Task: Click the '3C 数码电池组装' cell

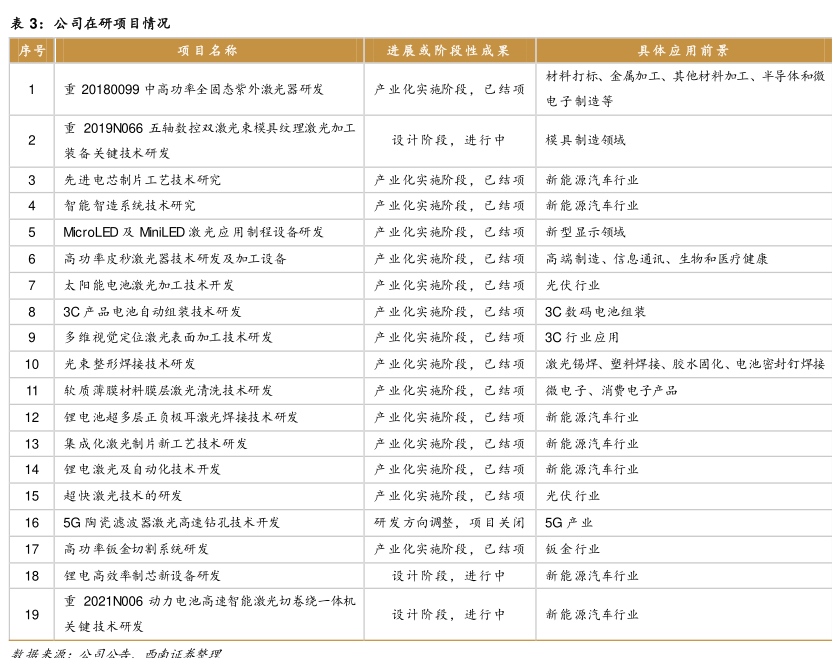Action: [595, 311]
